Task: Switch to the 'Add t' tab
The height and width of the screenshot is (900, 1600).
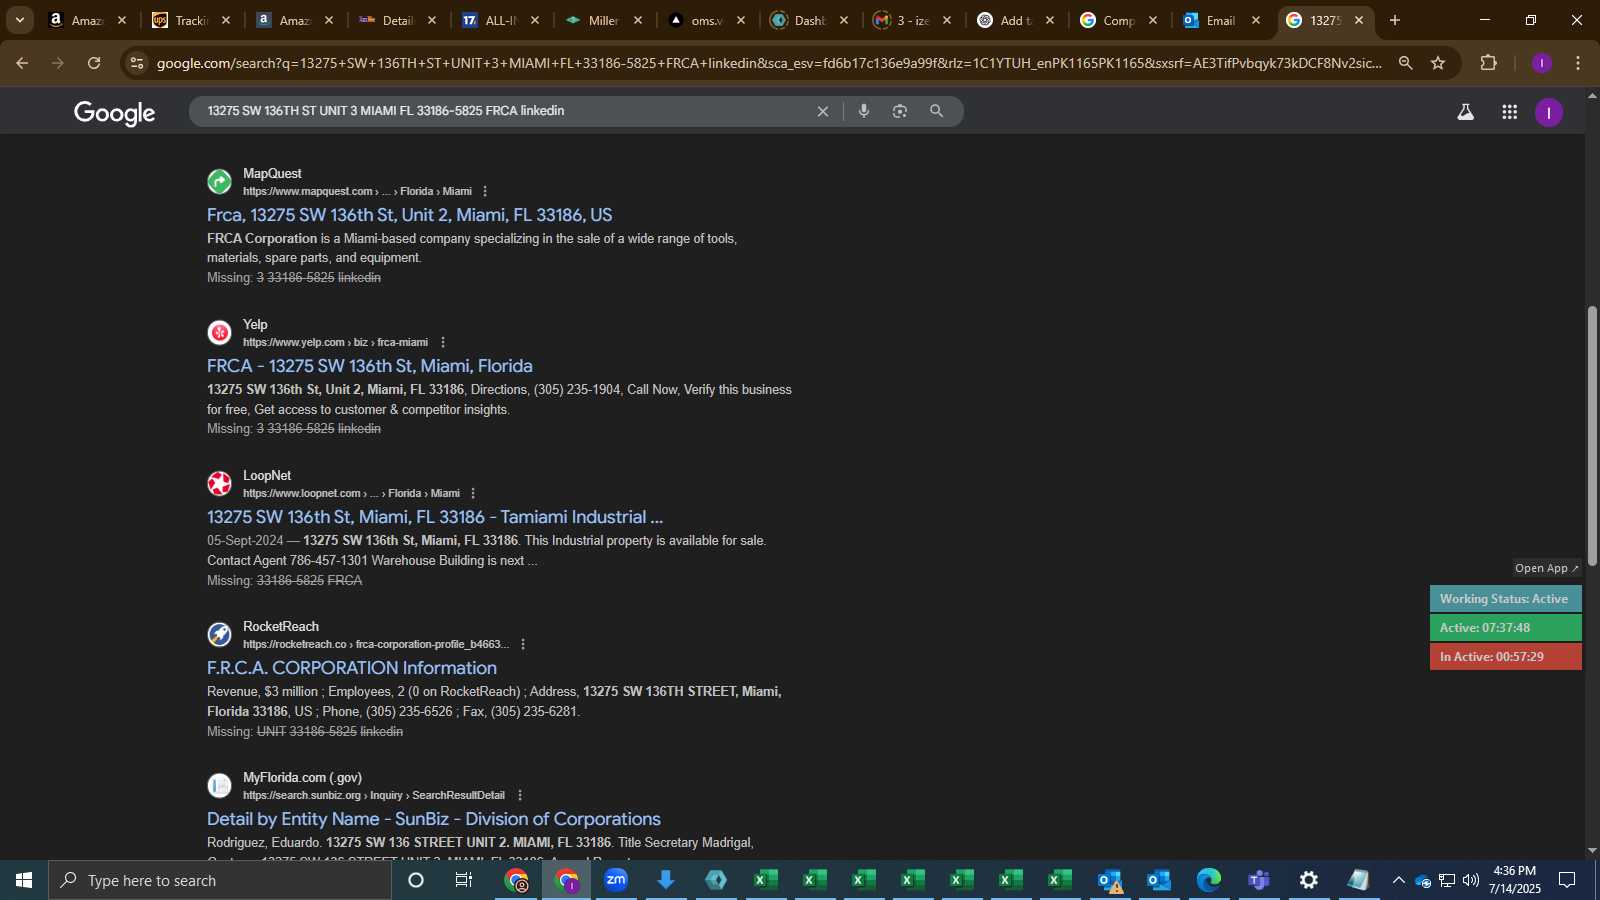Action: click(1015, 20)
